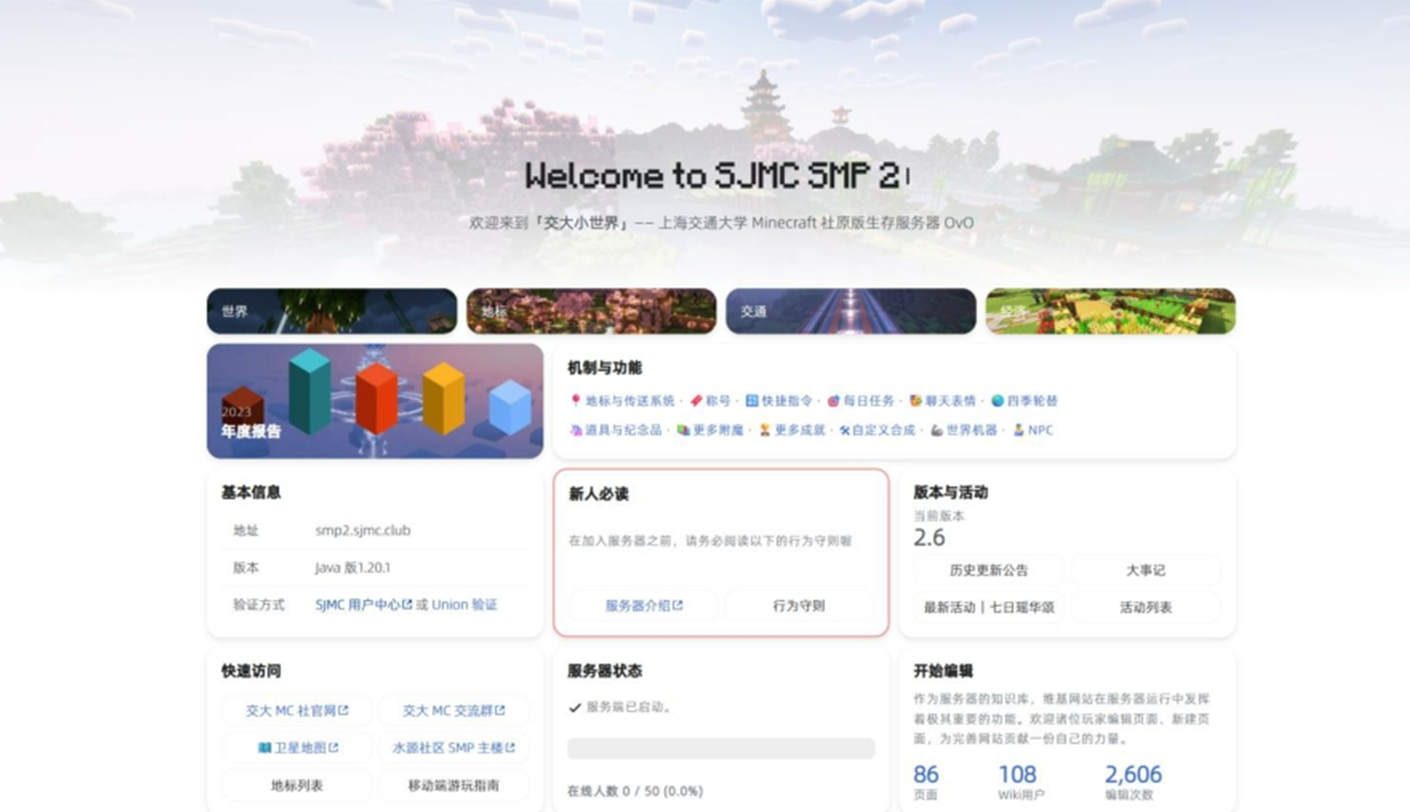Click the 快速访问 heading
The image size is (1410, 812).
251,671
